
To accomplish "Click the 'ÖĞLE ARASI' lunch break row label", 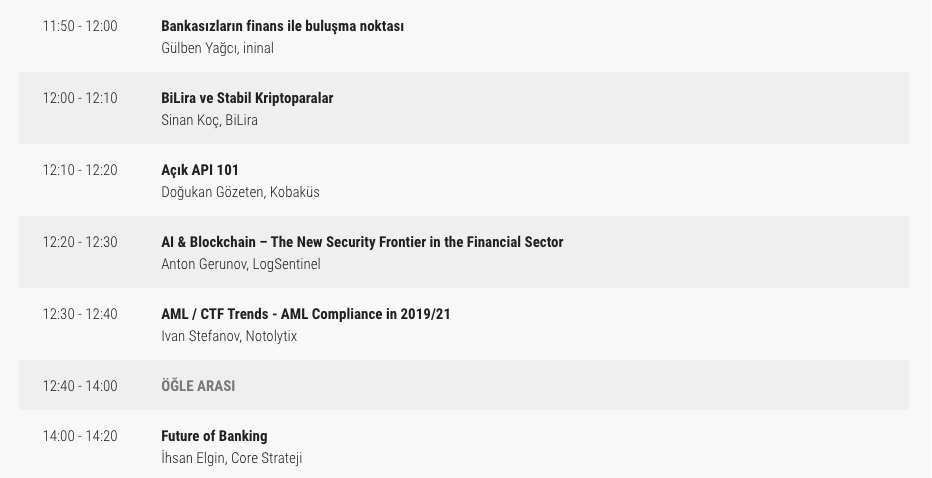I will point(198,386).
